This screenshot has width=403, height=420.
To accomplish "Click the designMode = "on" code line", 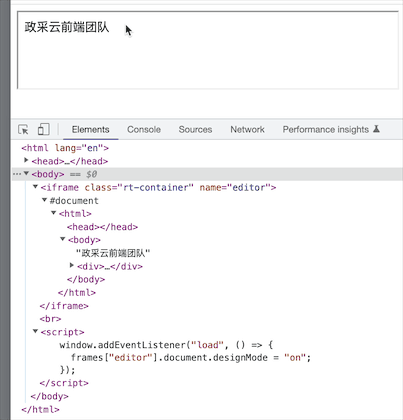I will coord(191,358).
